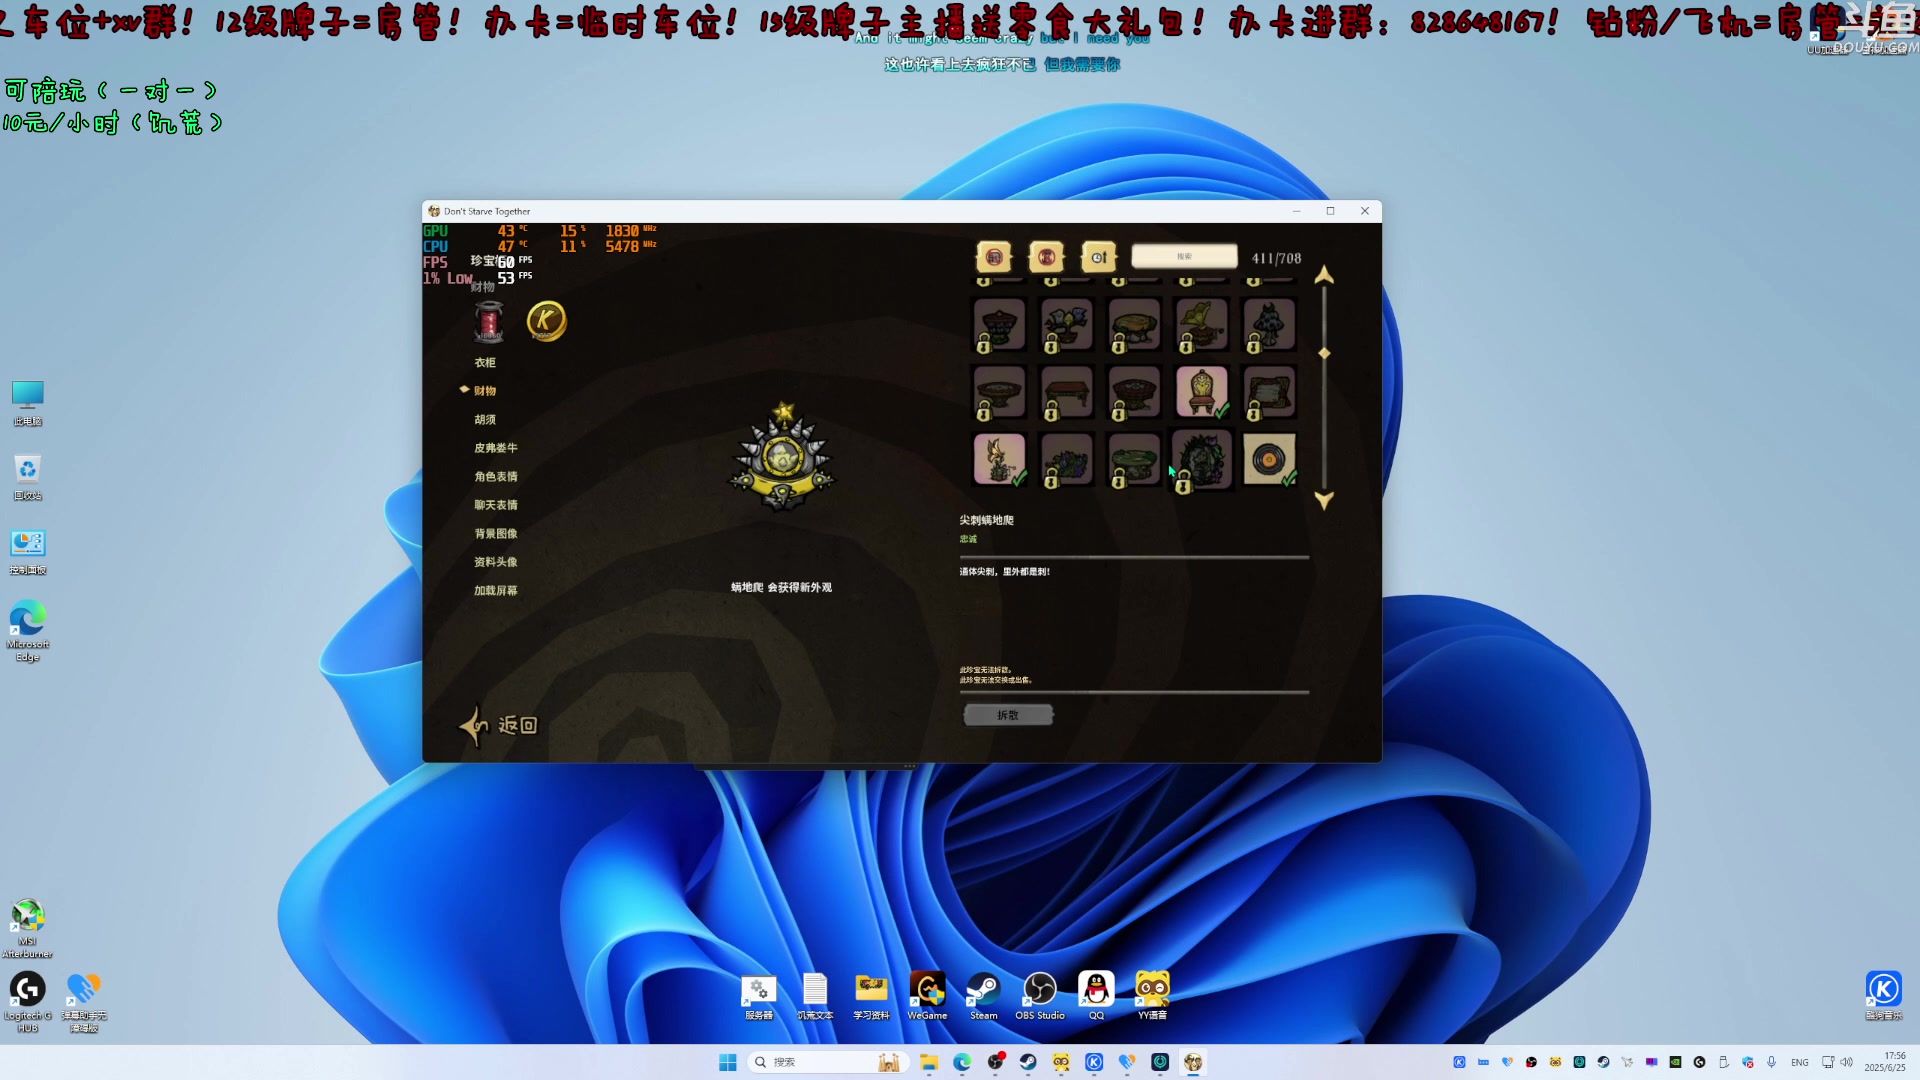
Task: Select the locked yellow leaf gramophone skin
Action: pyautogui.click(x=1202, y=324)
